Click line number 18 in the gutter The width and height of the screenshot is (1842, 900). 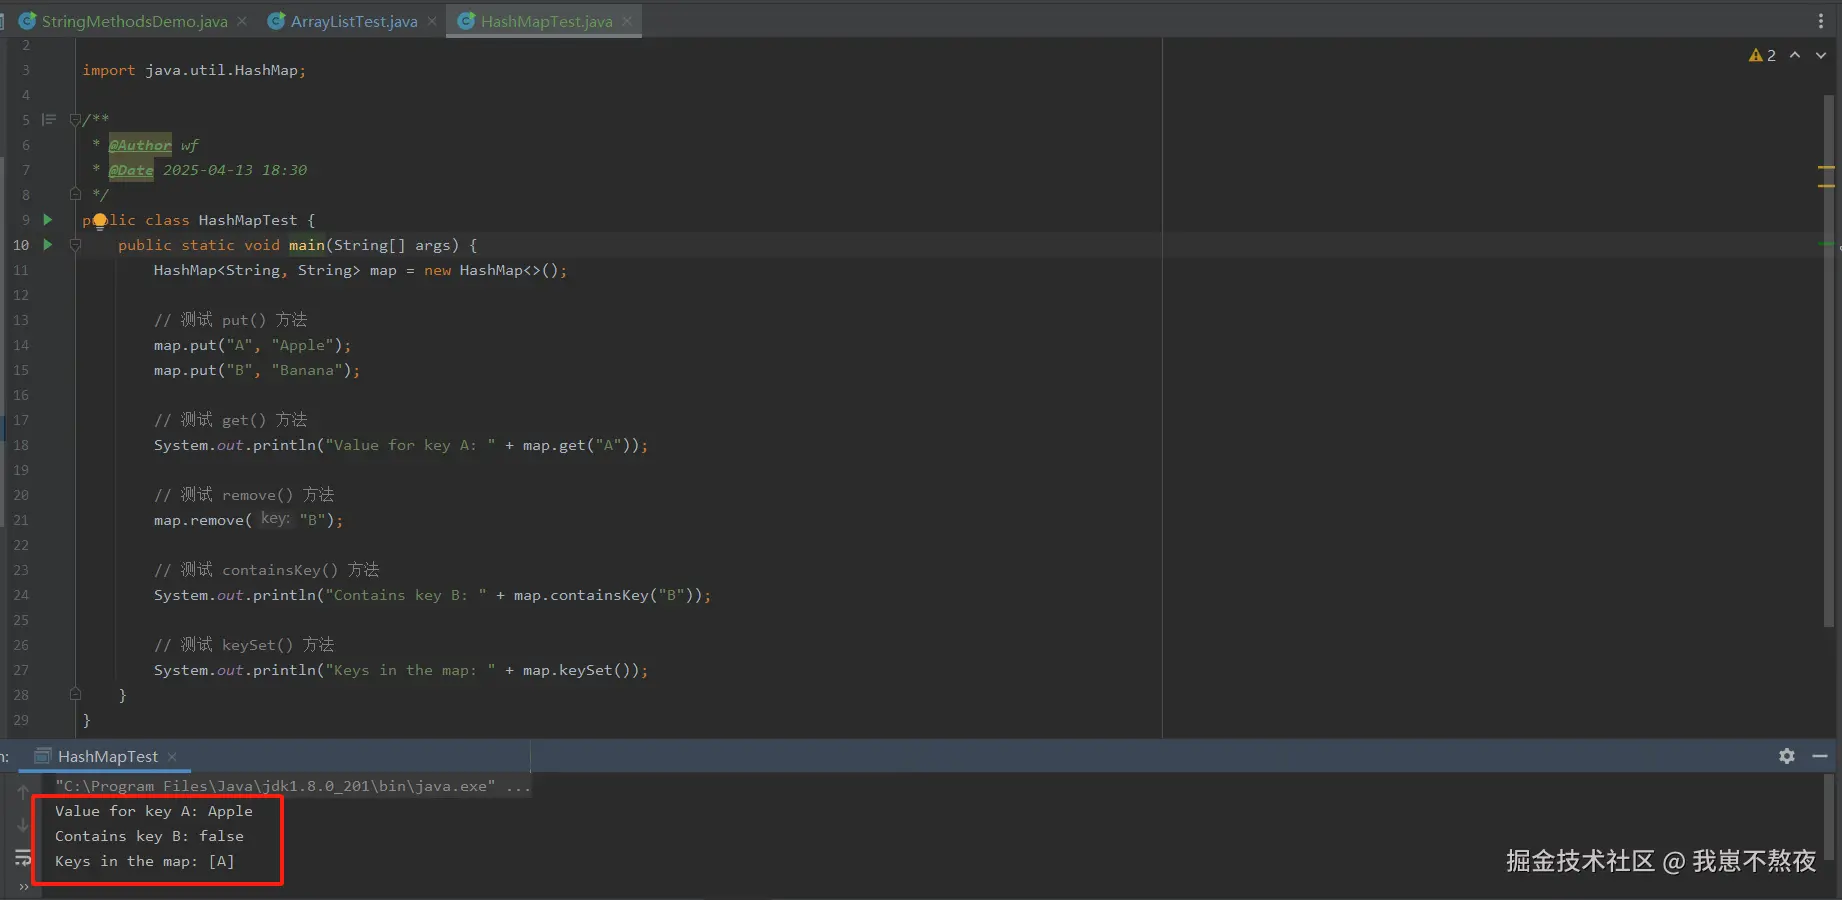[x=21, y=445]
